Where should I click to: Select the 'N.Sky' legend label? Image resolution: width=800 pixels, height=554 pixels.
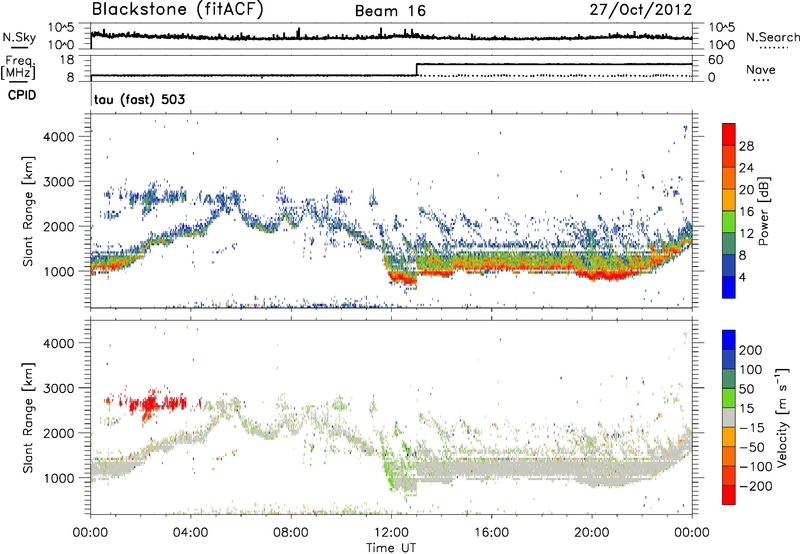tap(19, 37)
